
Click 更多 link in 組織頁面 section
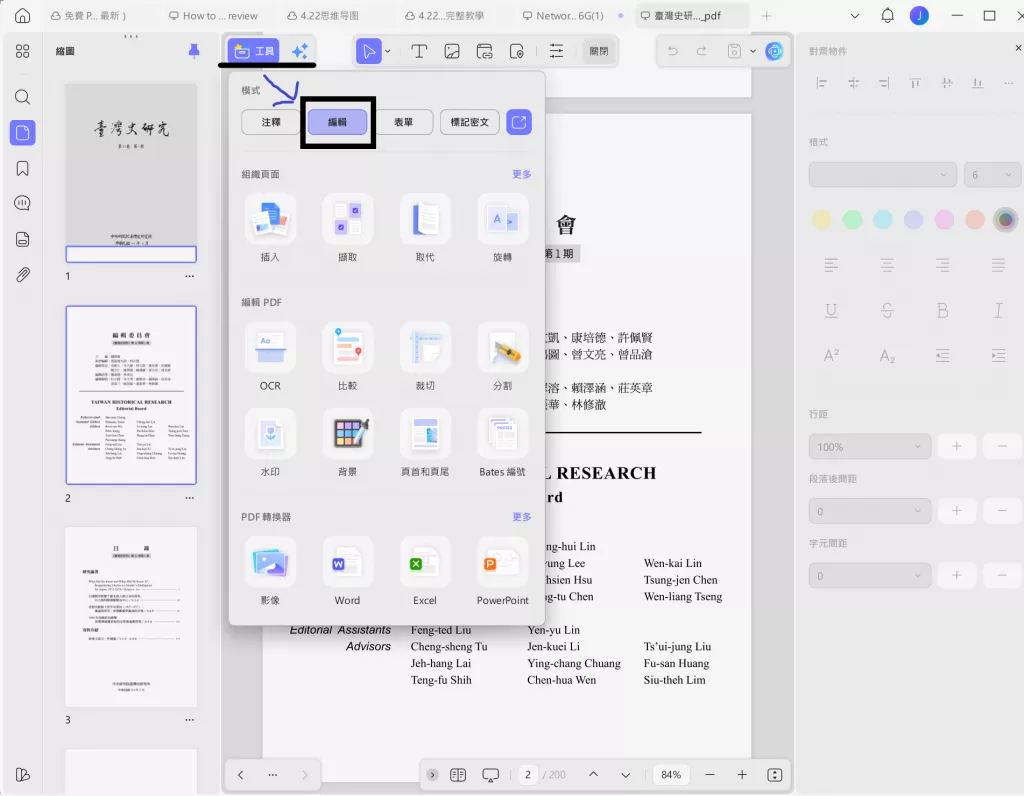pos(522,174)
